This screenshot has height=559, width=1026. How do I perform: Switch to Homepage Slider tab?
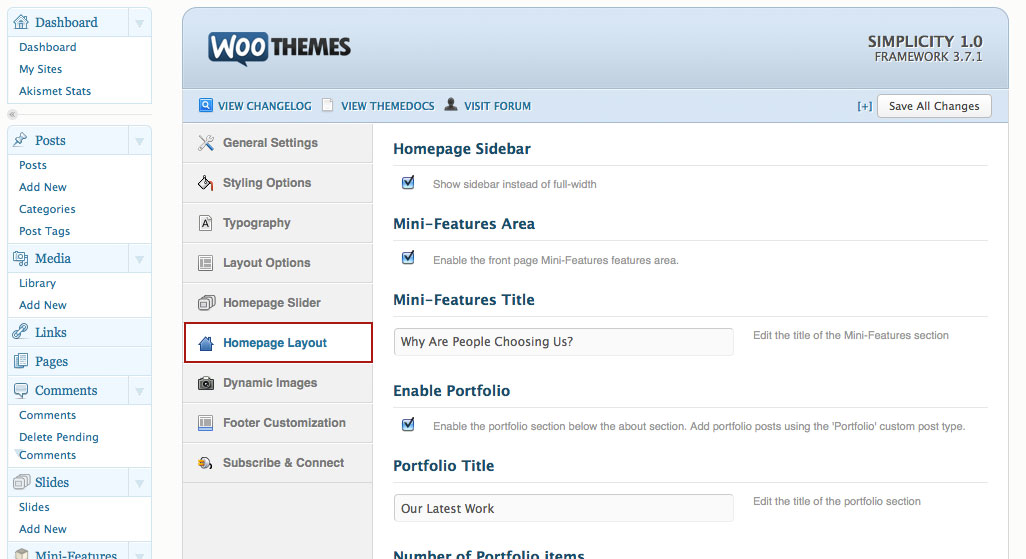(271, 303)
